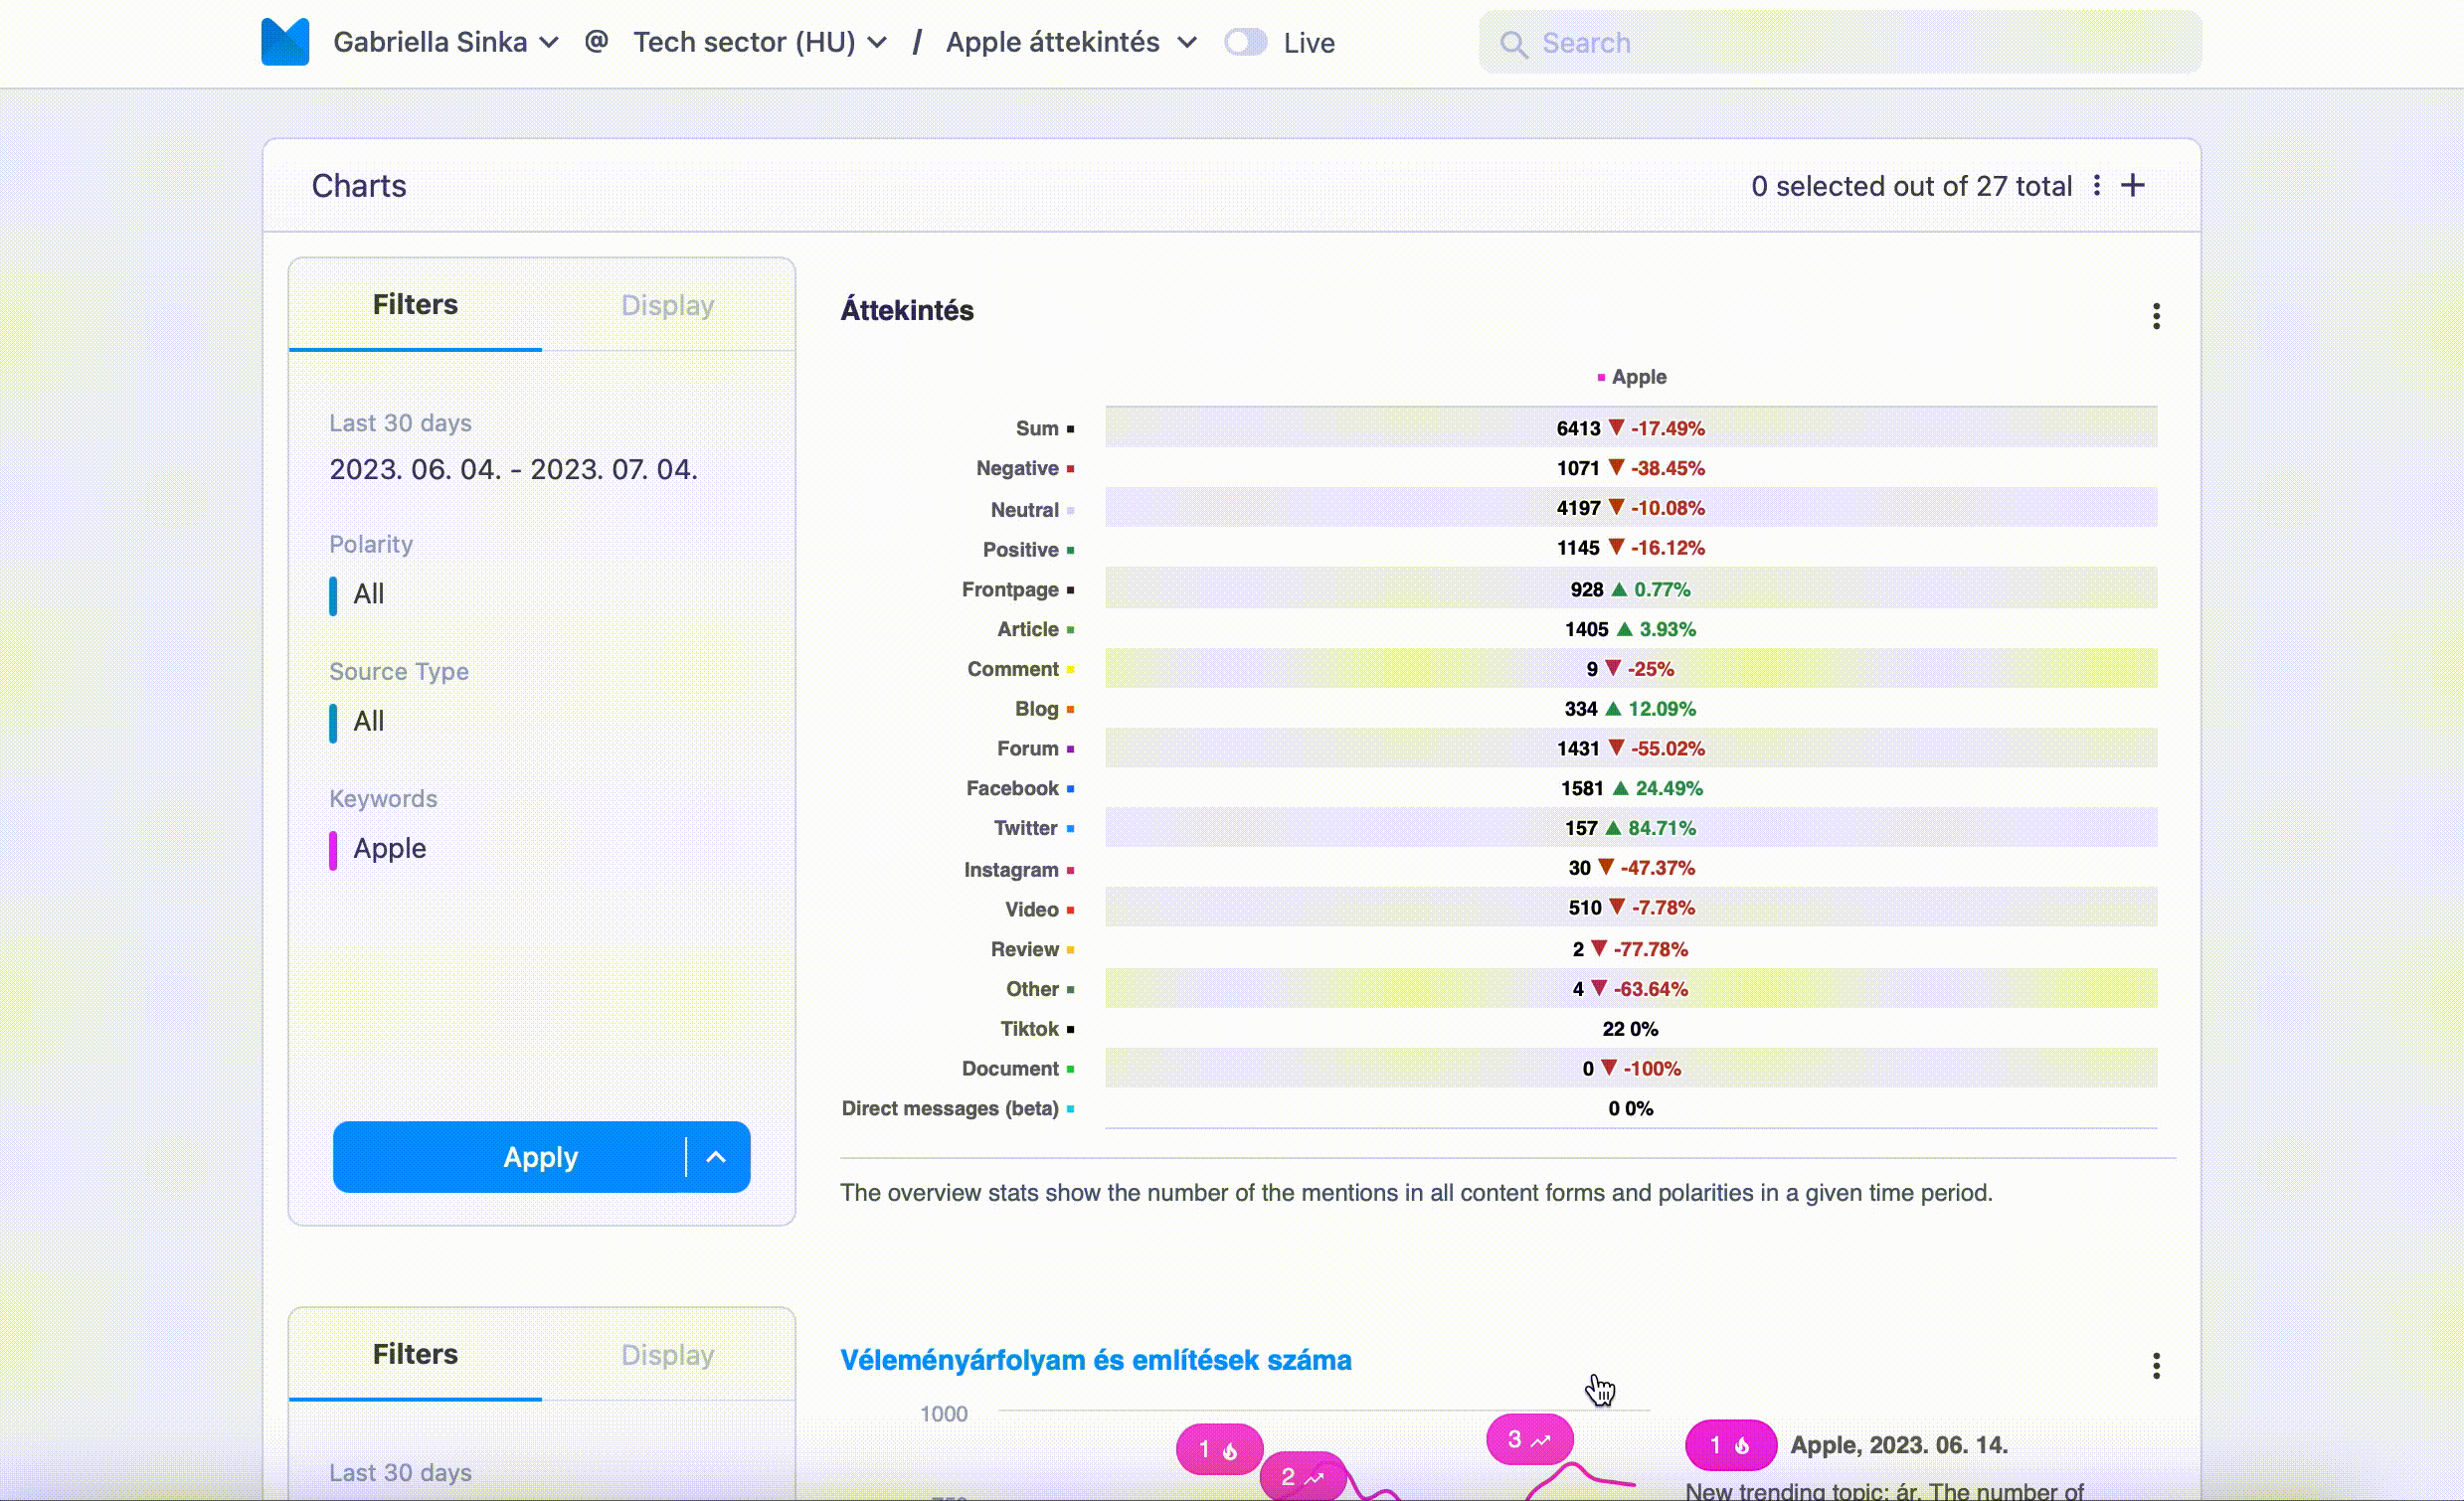Click the app logo icon top left
This screenshot has width=2464, height=1501.
coord(285,42)
